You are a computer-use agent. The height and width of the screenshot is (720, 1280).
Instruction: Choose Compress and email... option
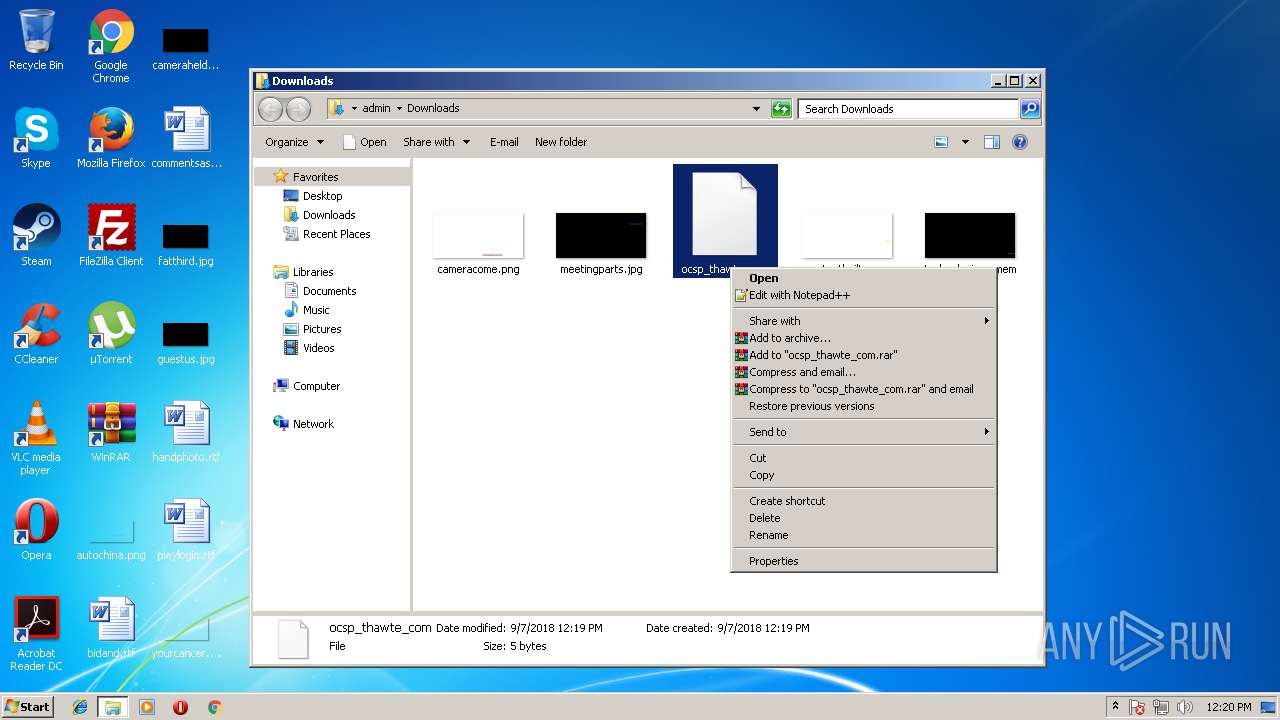pyautogui.click(x=864, y=372)
